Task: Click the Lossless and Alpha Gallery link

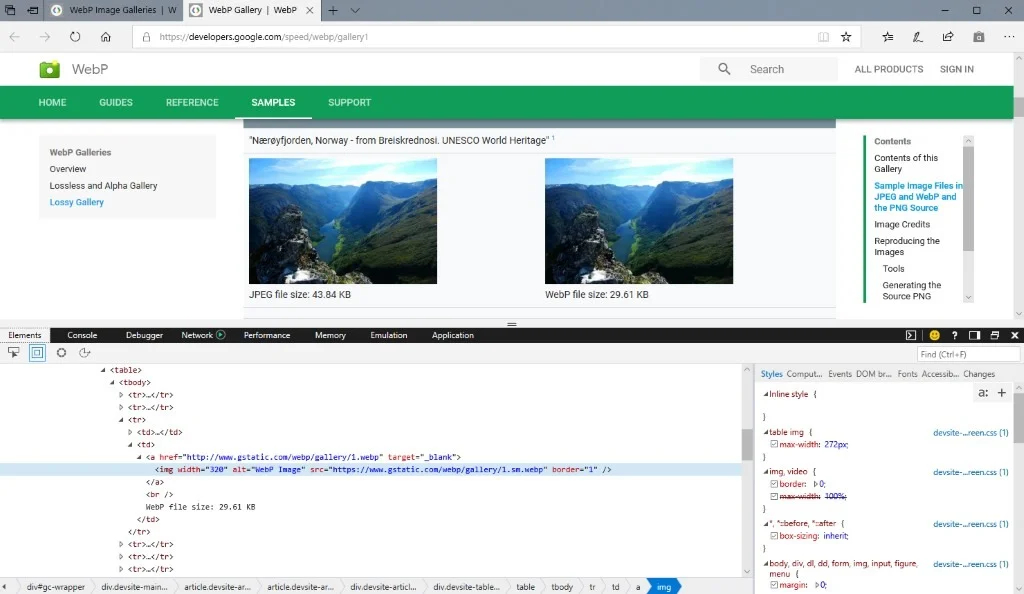Action: [103, 185]
